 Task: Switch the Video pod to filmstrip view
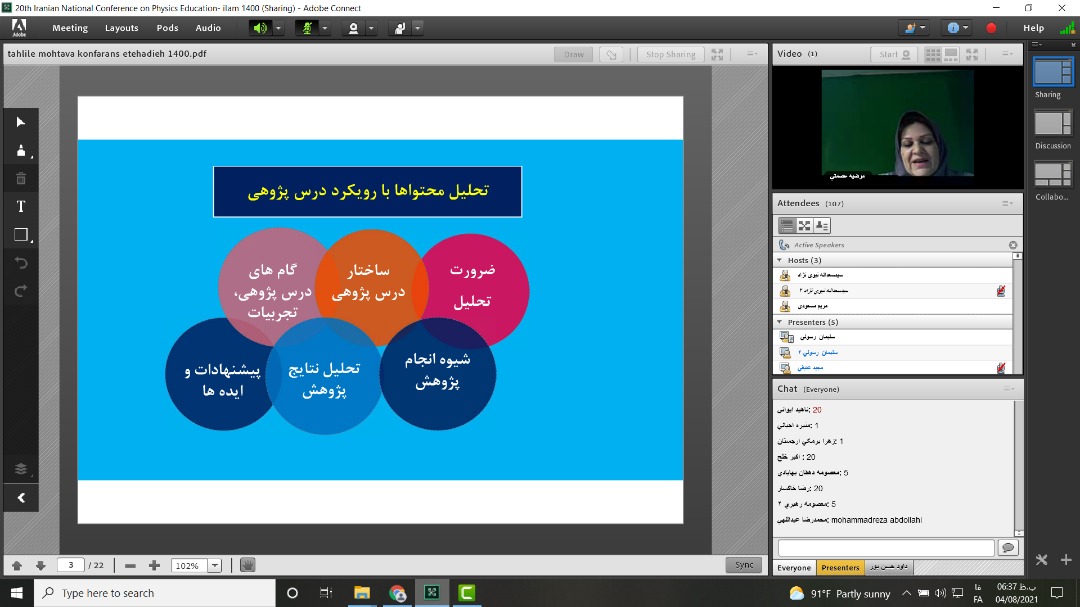950,53
